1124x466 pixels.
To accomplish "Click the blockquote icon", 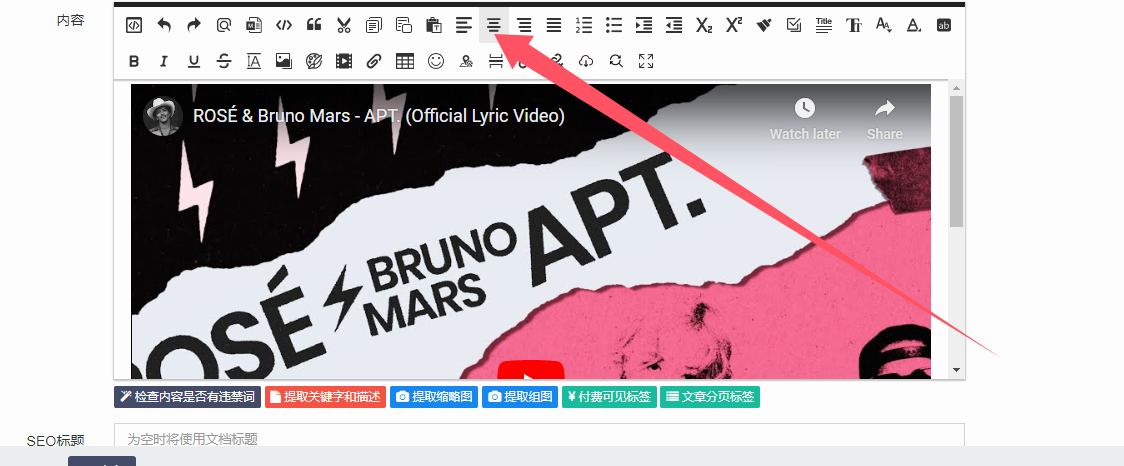I will [x=314, y=26].
